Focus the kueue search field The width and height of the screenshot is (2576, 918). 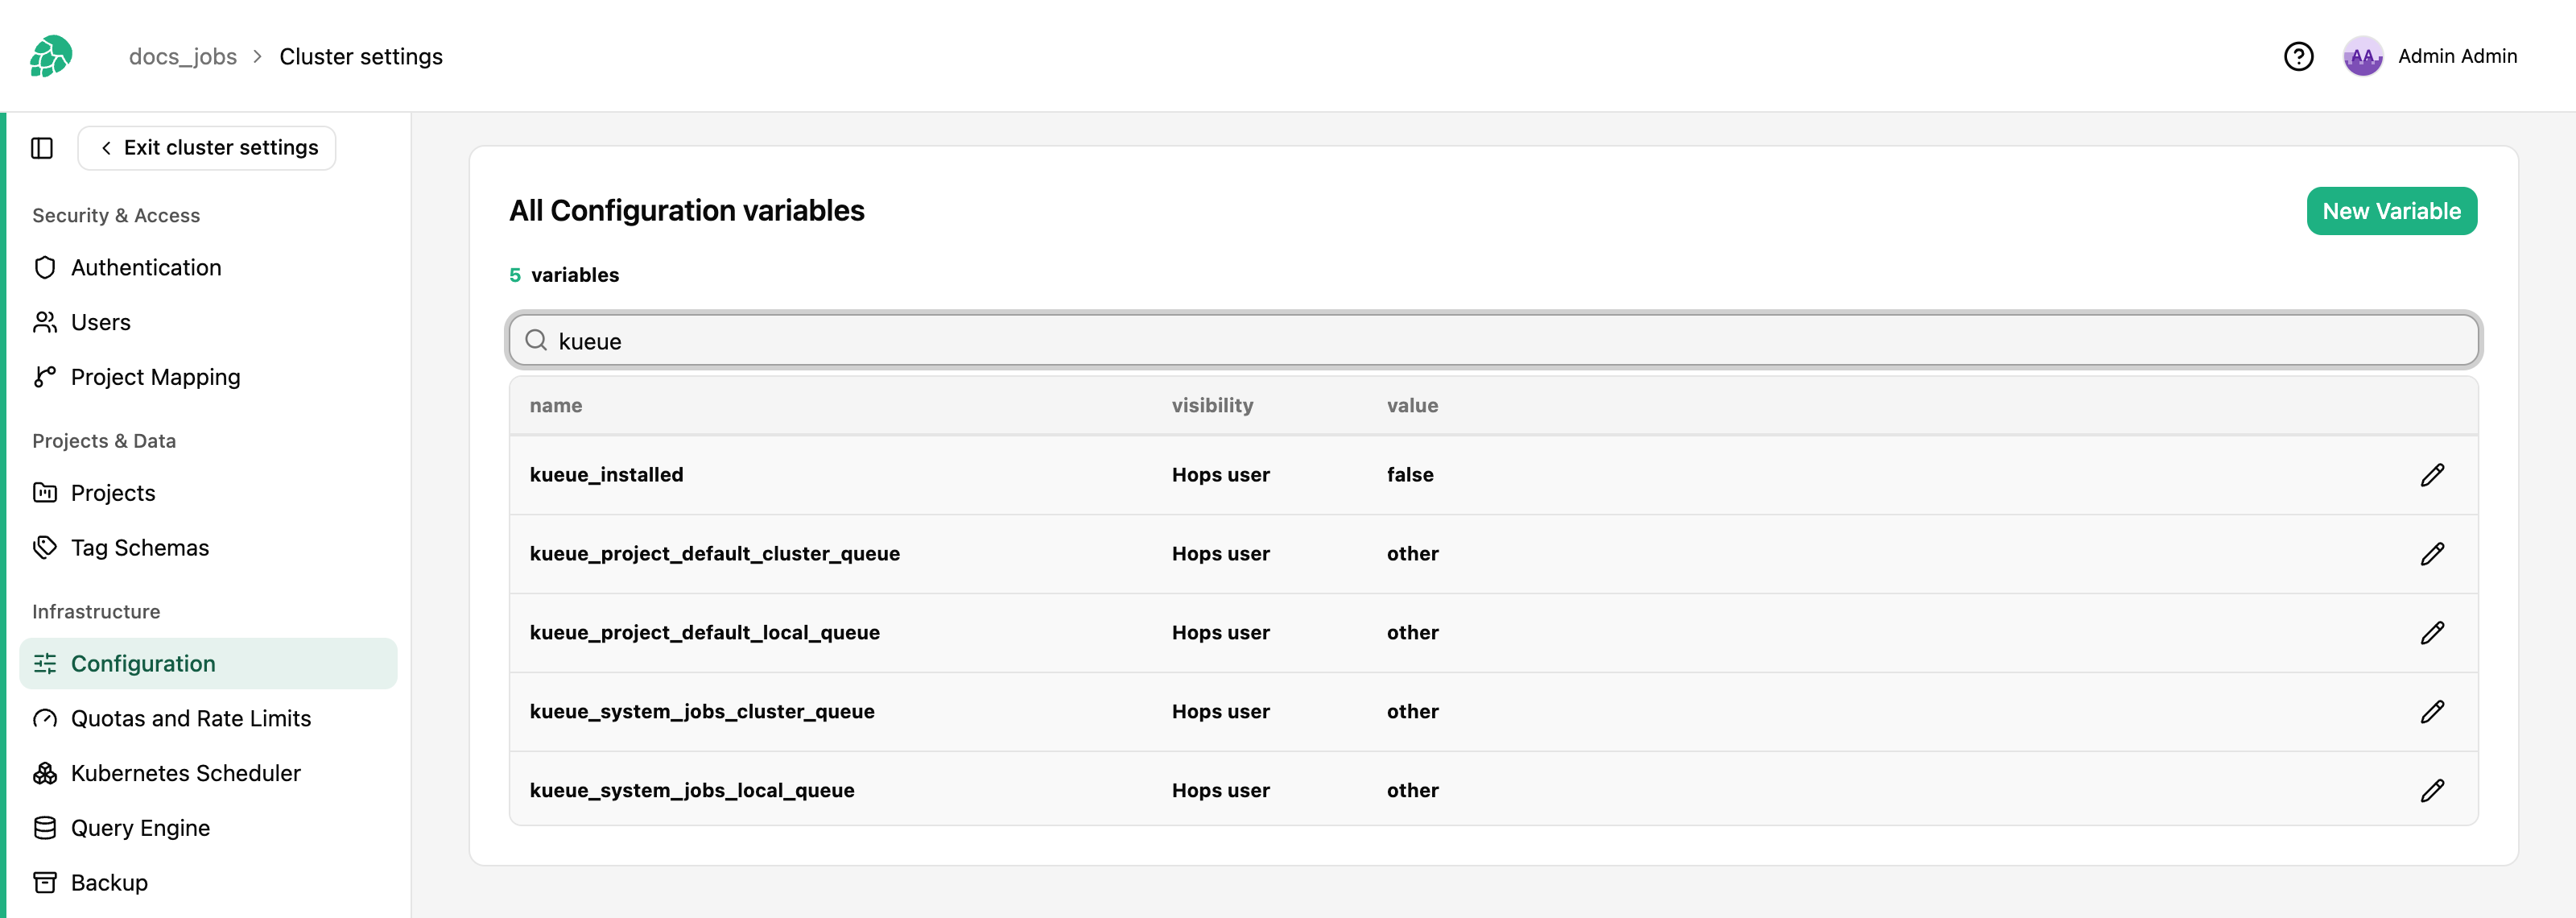point(1493,340)
